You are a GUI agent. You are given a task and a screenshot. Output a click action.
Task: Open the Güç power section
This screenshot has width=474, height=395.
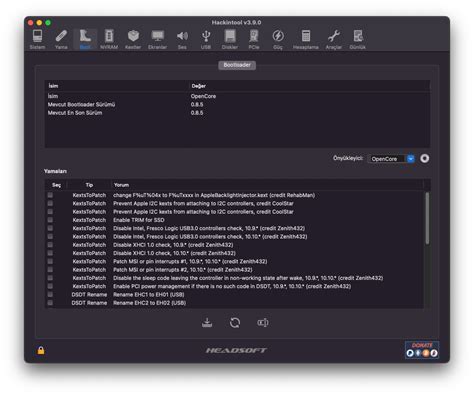tap(278, 39)
